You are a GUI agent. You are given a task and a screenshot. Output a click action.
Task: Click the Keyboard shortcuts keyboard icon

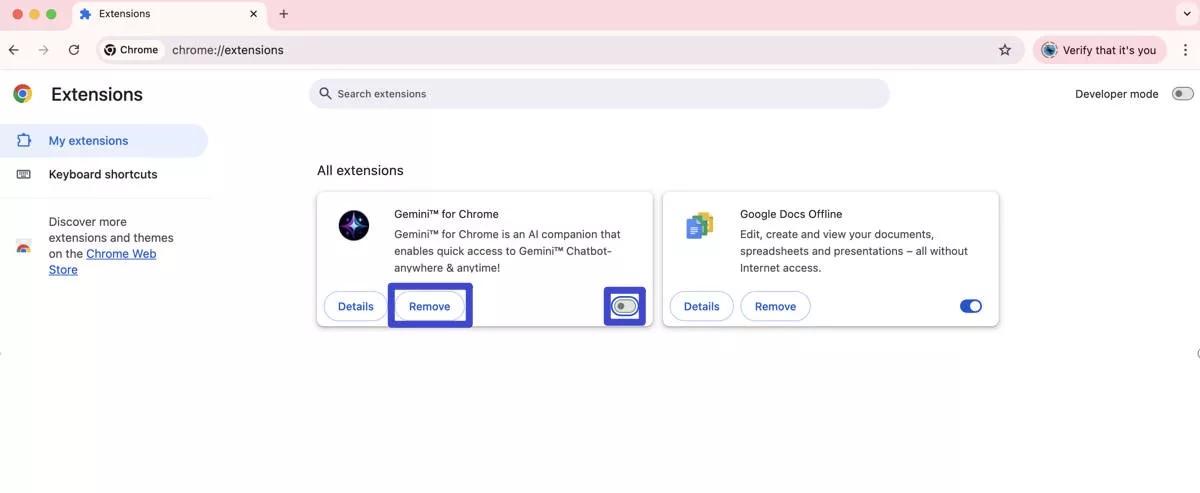coord(24,174)
